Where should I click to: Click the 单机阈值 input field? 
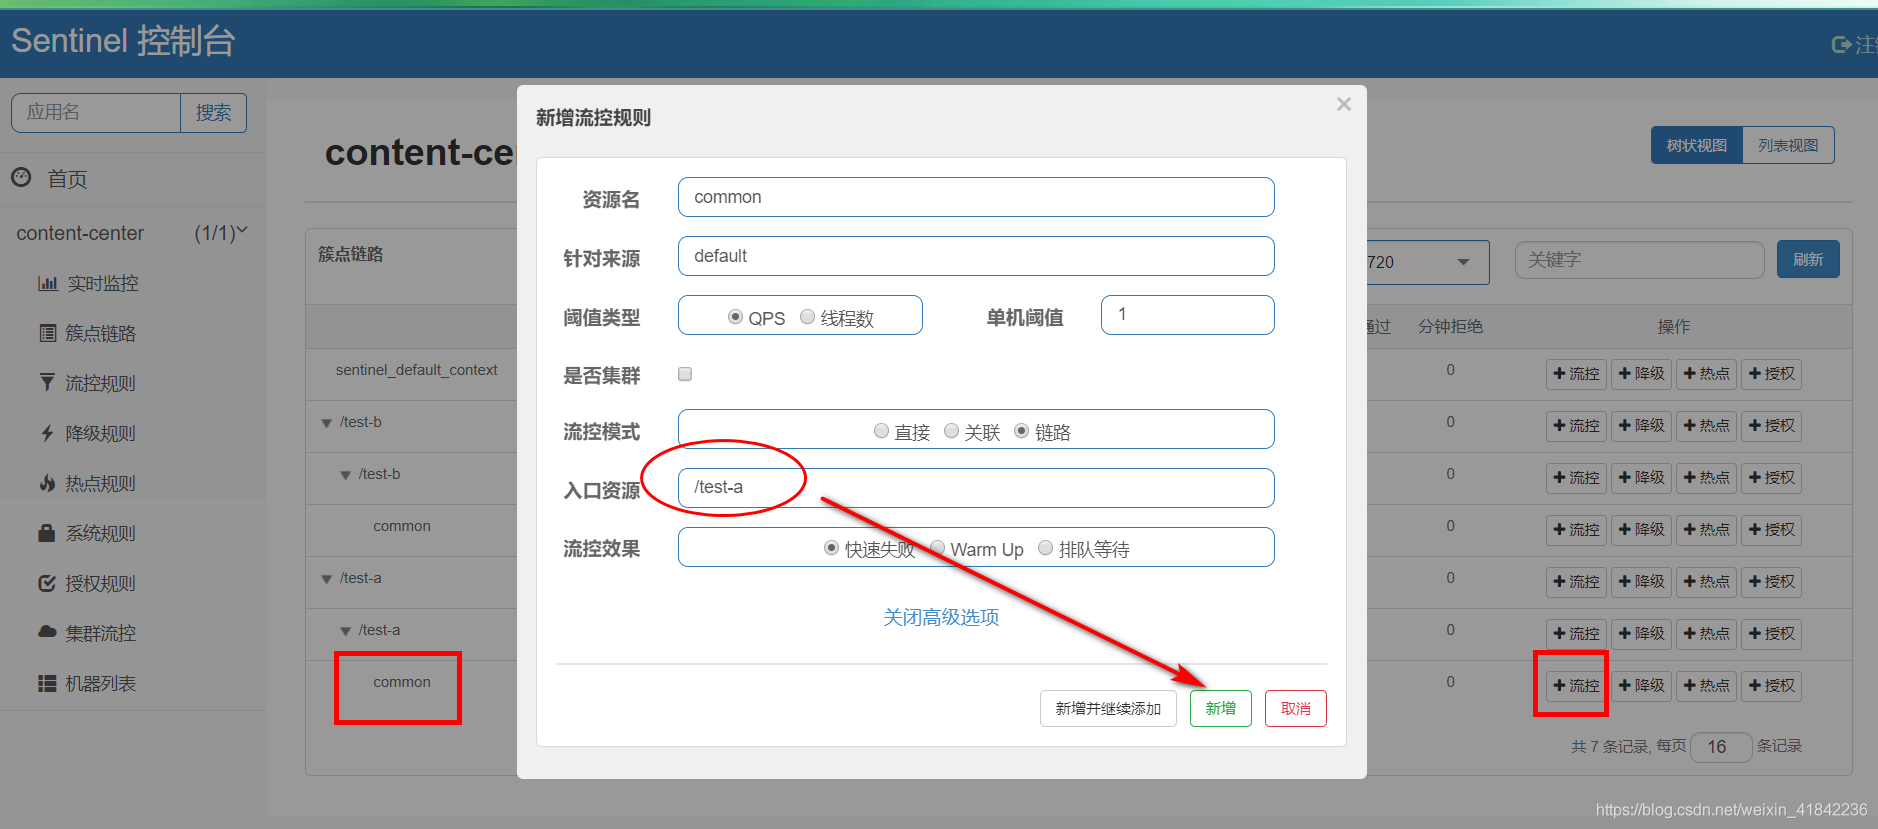point(1187,315)
